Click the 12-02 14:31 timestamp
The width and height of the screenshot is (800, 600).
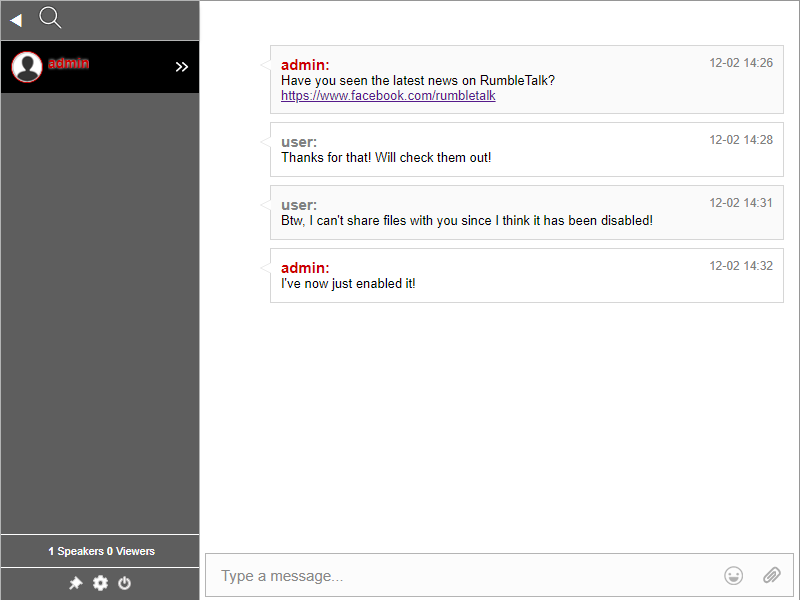point(741,203)
